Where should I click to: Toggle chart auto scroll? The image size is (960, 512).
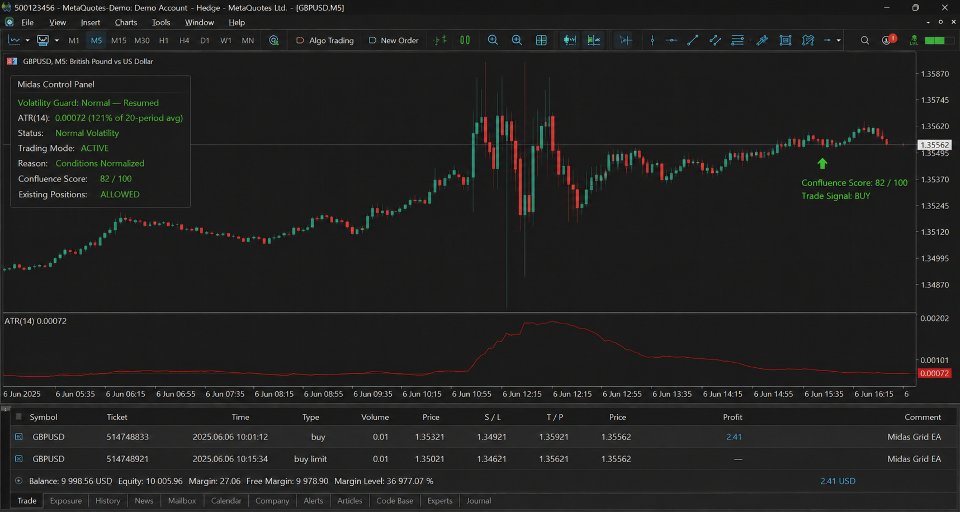pos(570,40)
